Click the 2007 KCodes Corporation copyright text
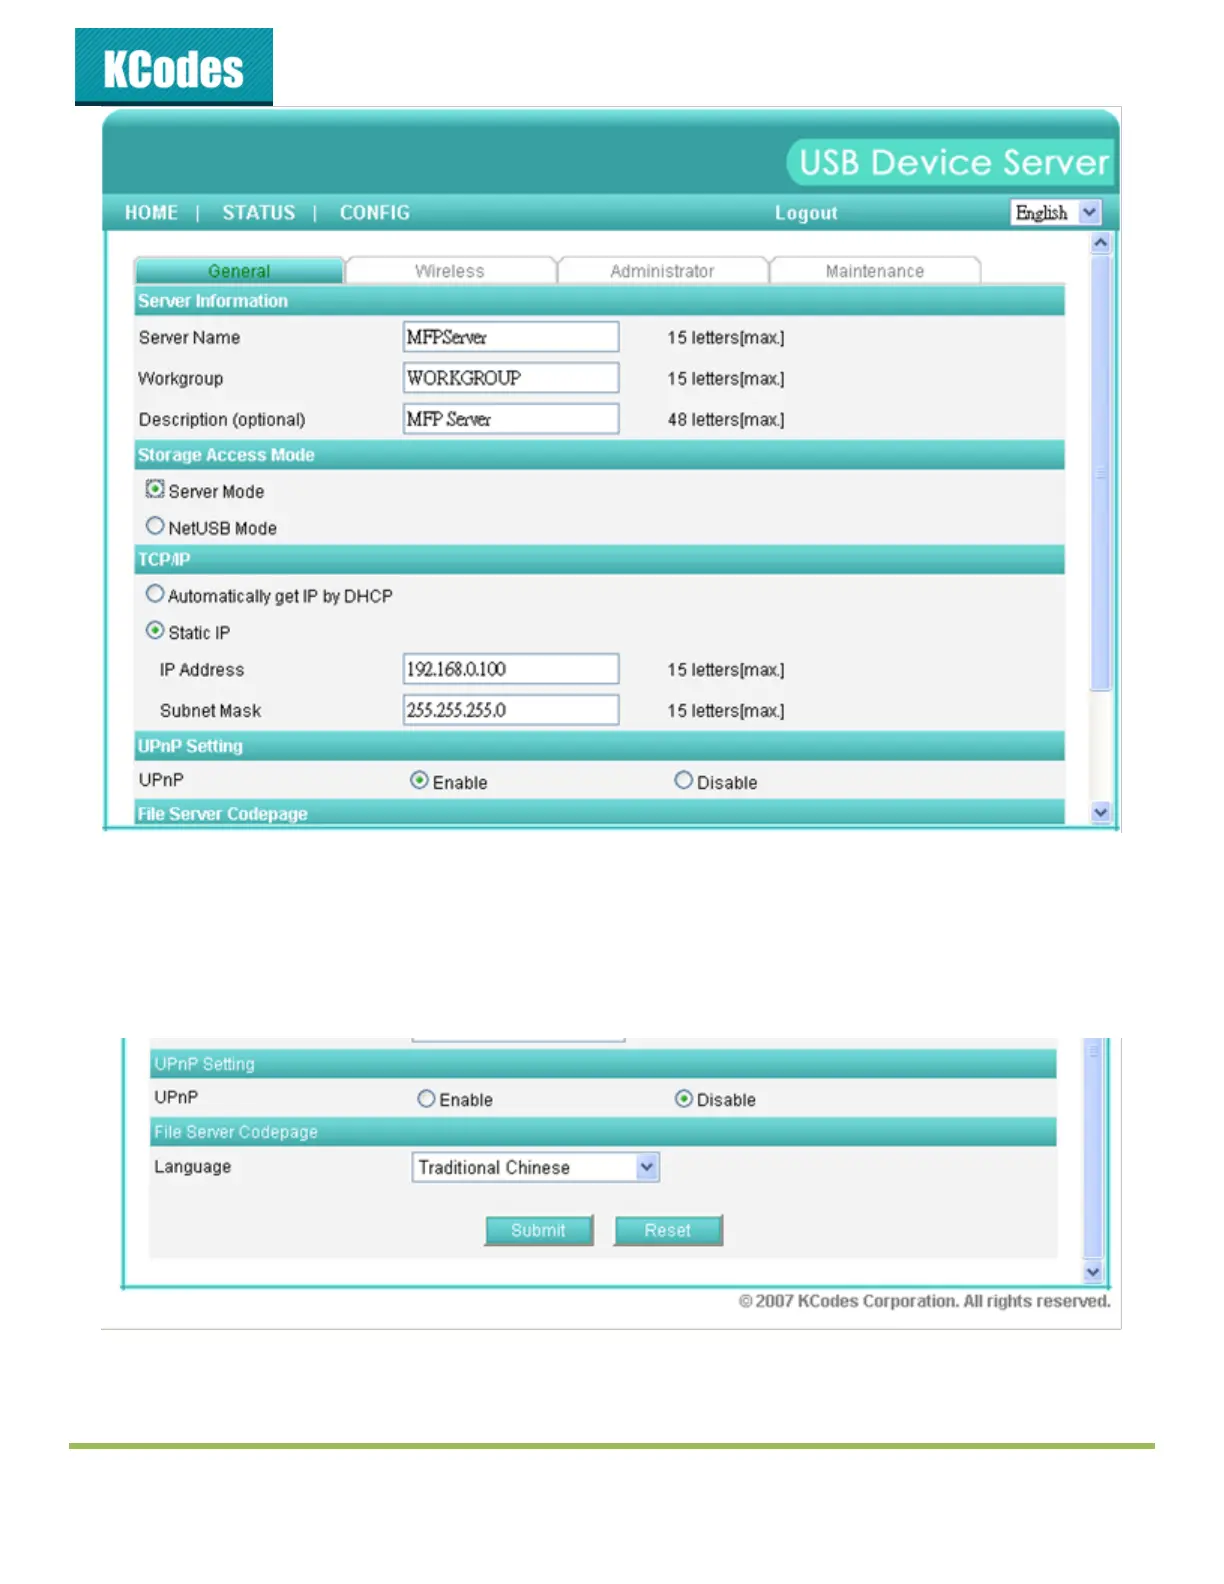1224x1584 pixels. pos(925,1301)
